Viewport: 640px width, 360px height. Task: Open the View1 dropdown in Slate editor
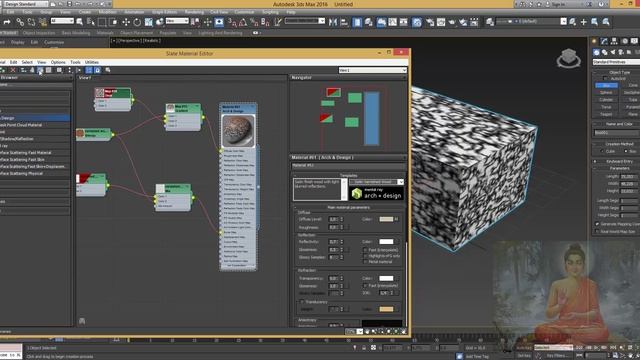pyautogui.click(x=373, y=70)
